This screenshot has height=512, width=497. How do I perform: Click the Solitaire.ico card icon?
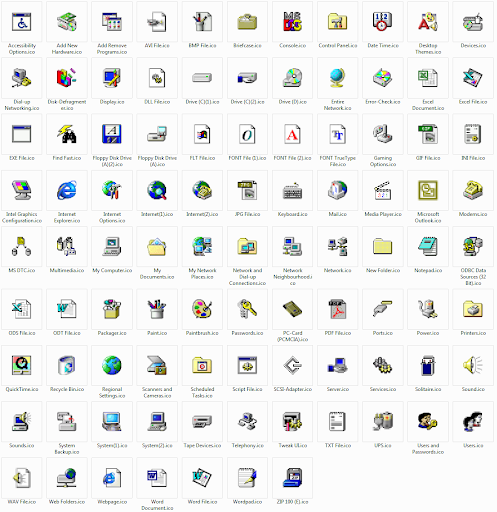[428, 366]
